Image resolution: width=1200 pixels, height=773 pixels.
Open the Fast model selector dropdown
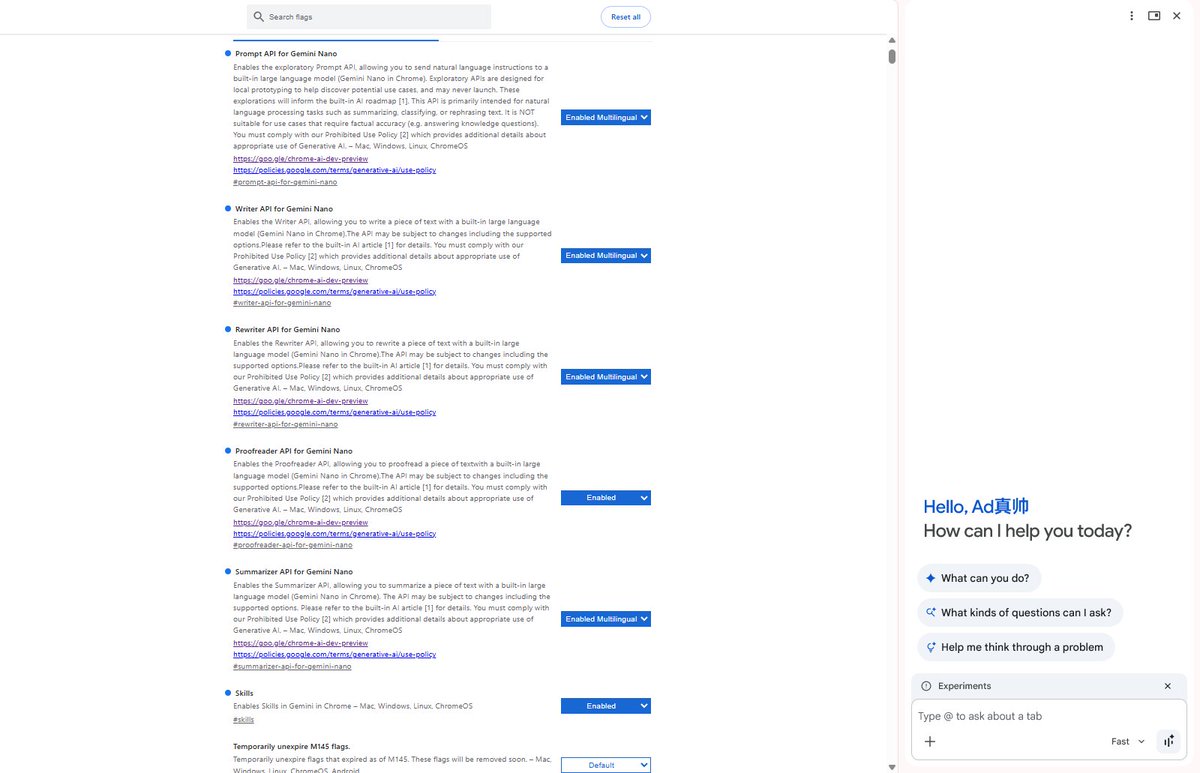click(x=1128, y=741)
